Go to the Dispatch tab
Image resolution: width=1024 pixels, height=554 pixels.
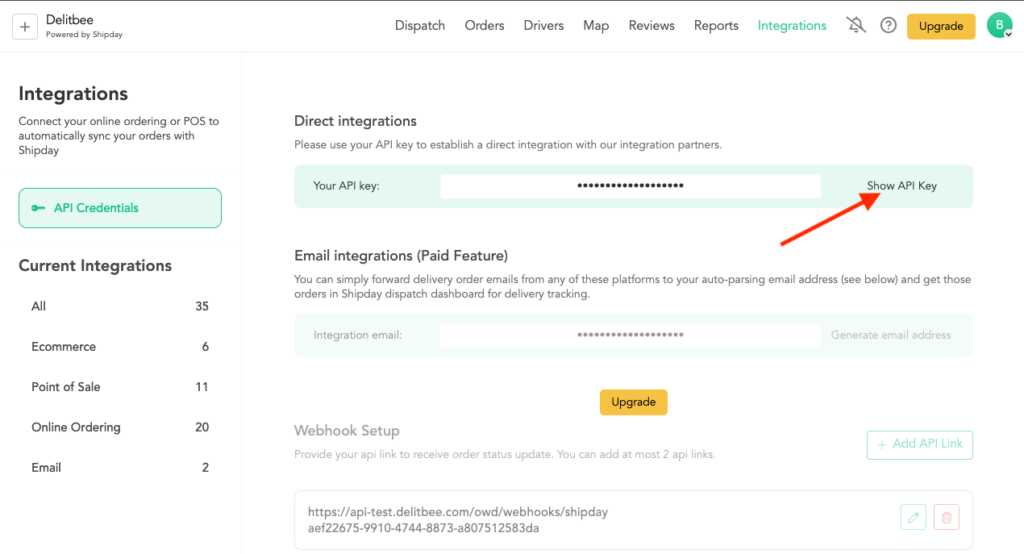click(x=420, y=25)
